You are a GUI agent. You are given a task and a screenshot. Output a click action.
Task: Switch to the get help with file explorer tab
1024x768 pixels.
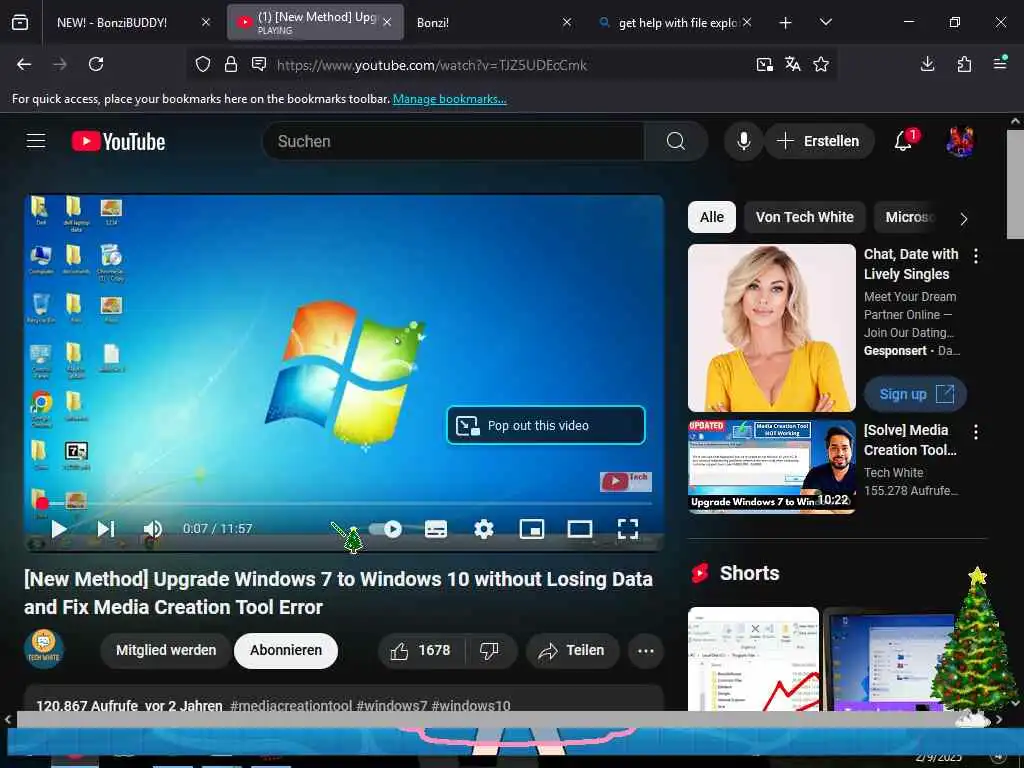(678, 22)
